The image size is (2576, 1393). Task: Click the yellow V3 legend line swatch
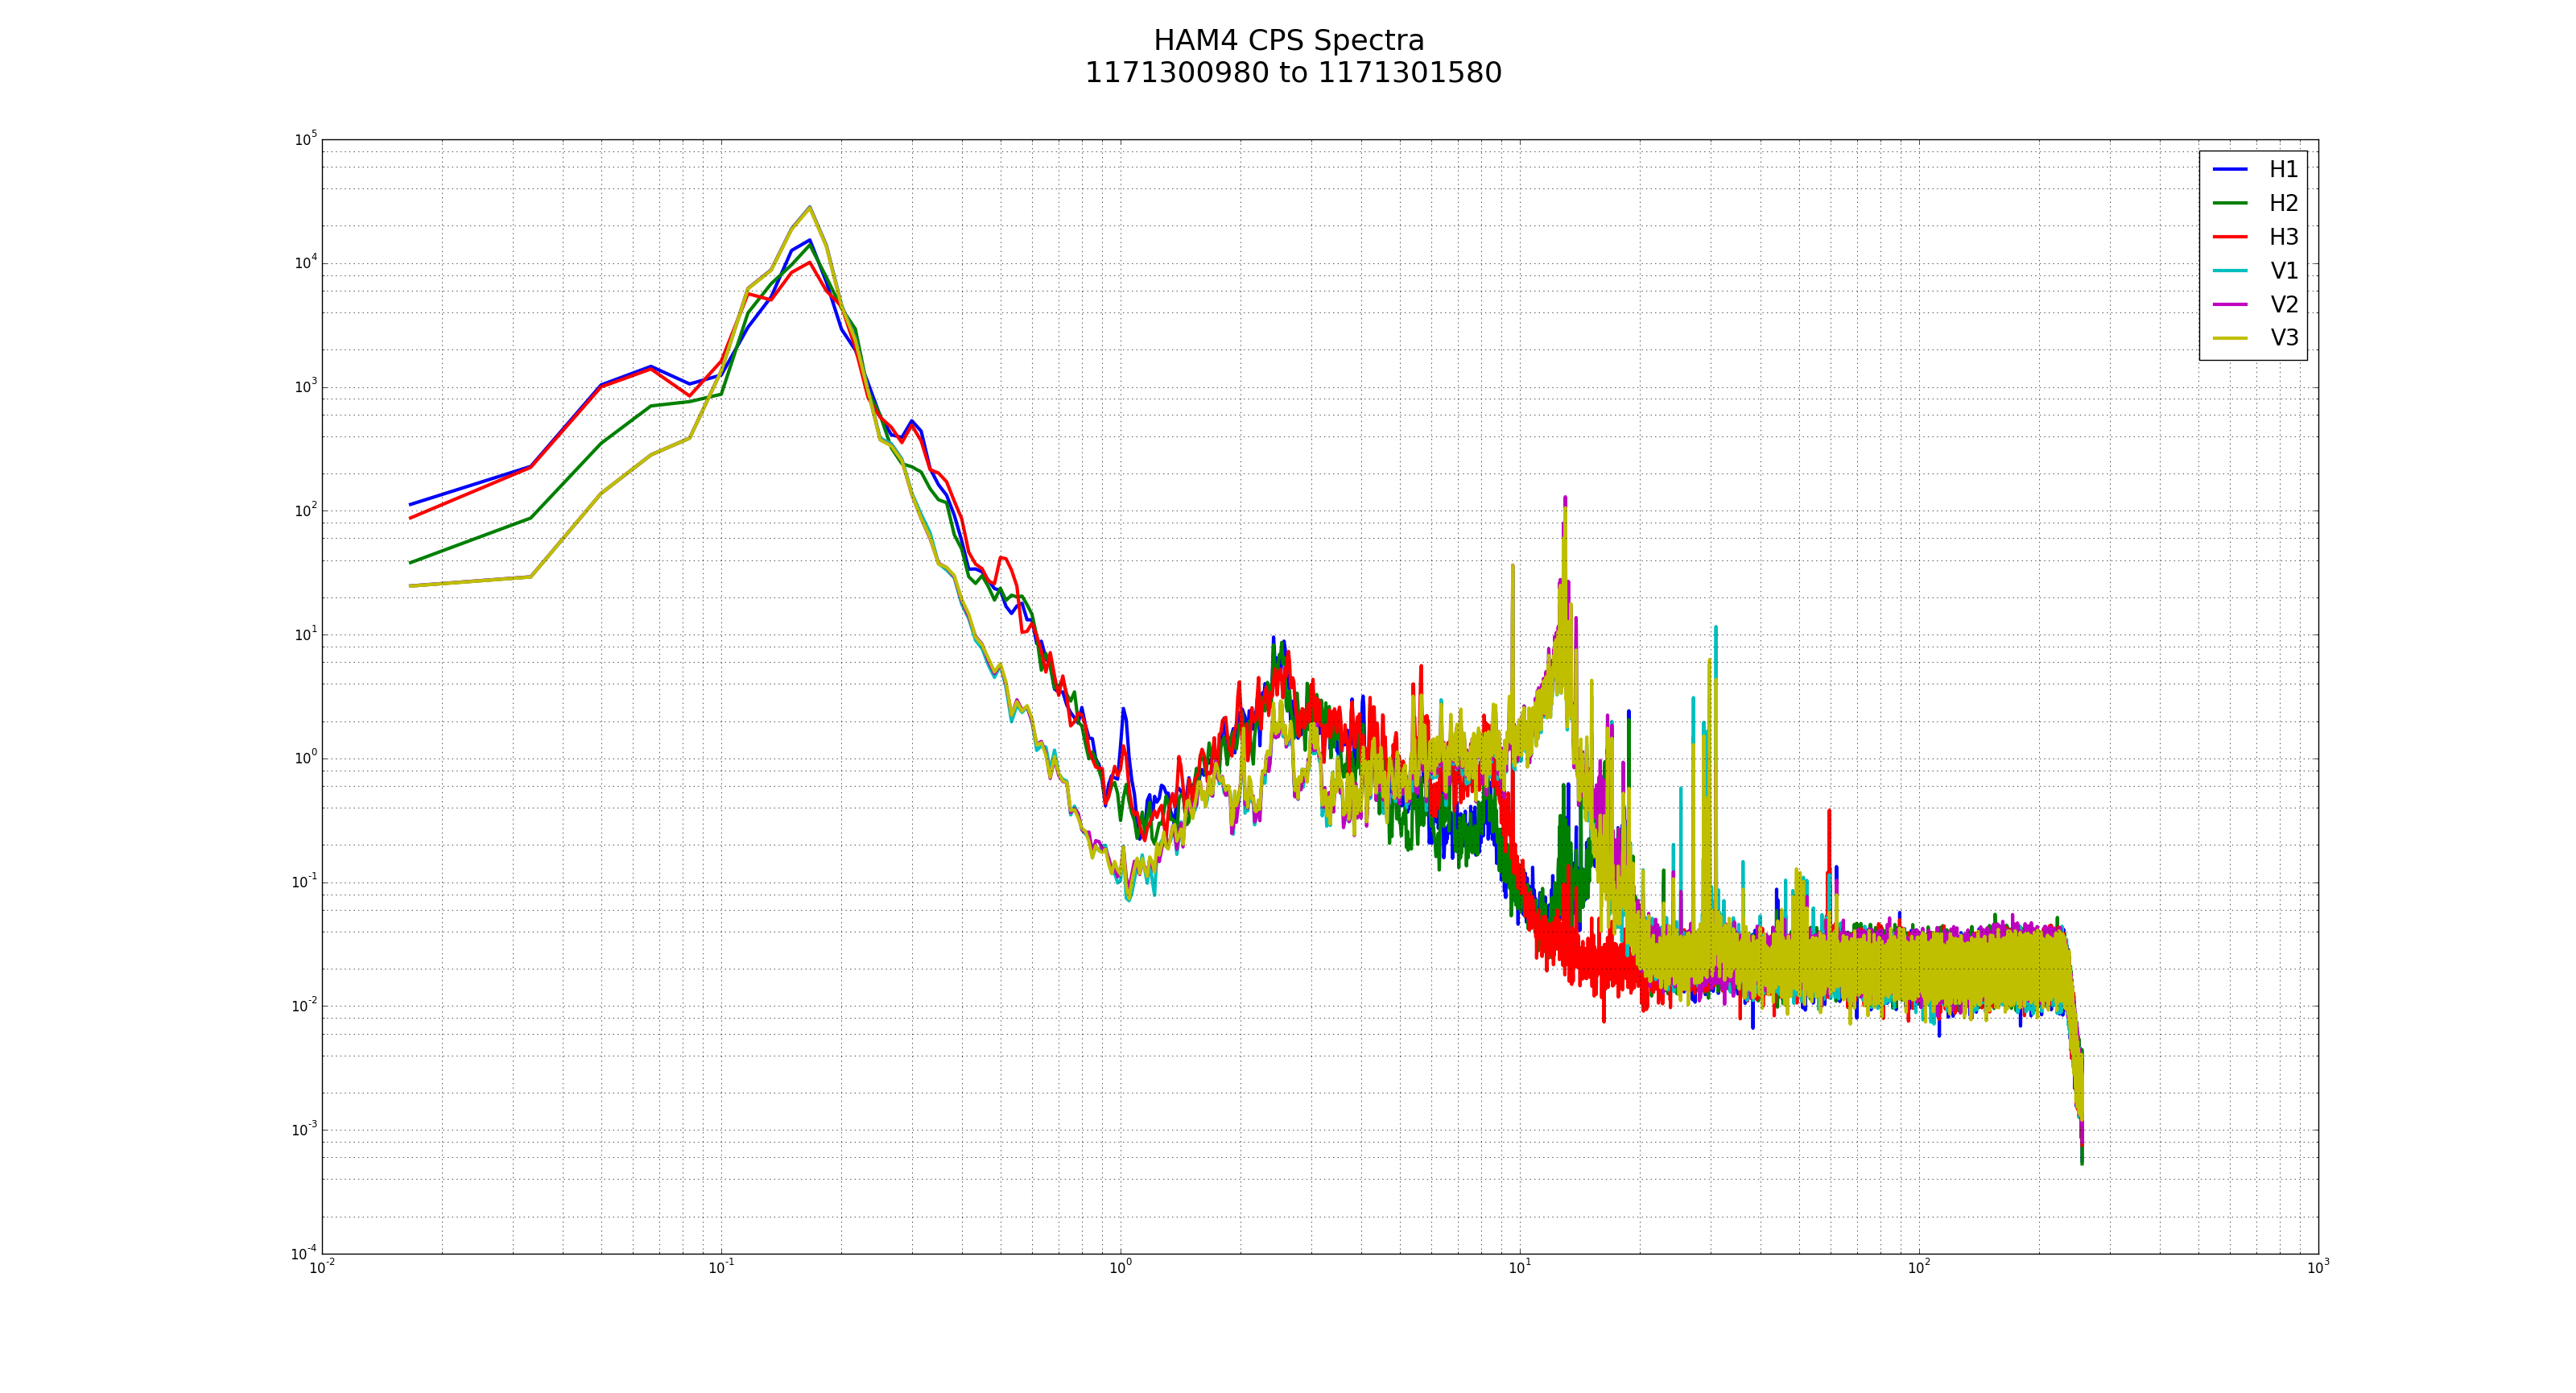click(x=2230, y=338)
